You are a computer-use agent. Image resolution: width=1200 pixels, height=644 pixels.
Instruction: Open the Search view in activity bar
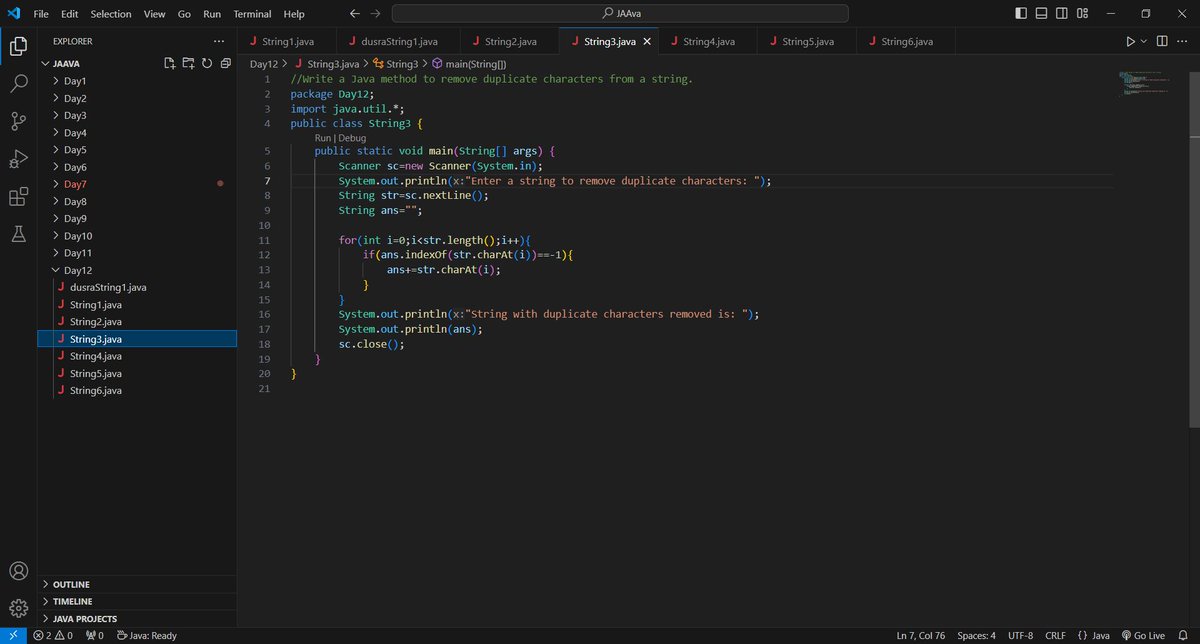click(18, 84)
